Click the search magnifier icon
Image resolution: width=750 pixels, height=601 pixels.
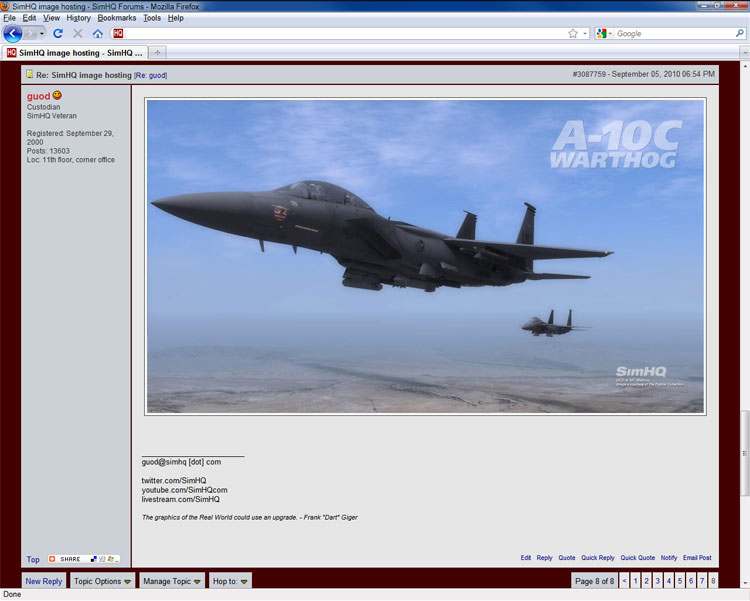pyautogui.click(x=739, y=33)
